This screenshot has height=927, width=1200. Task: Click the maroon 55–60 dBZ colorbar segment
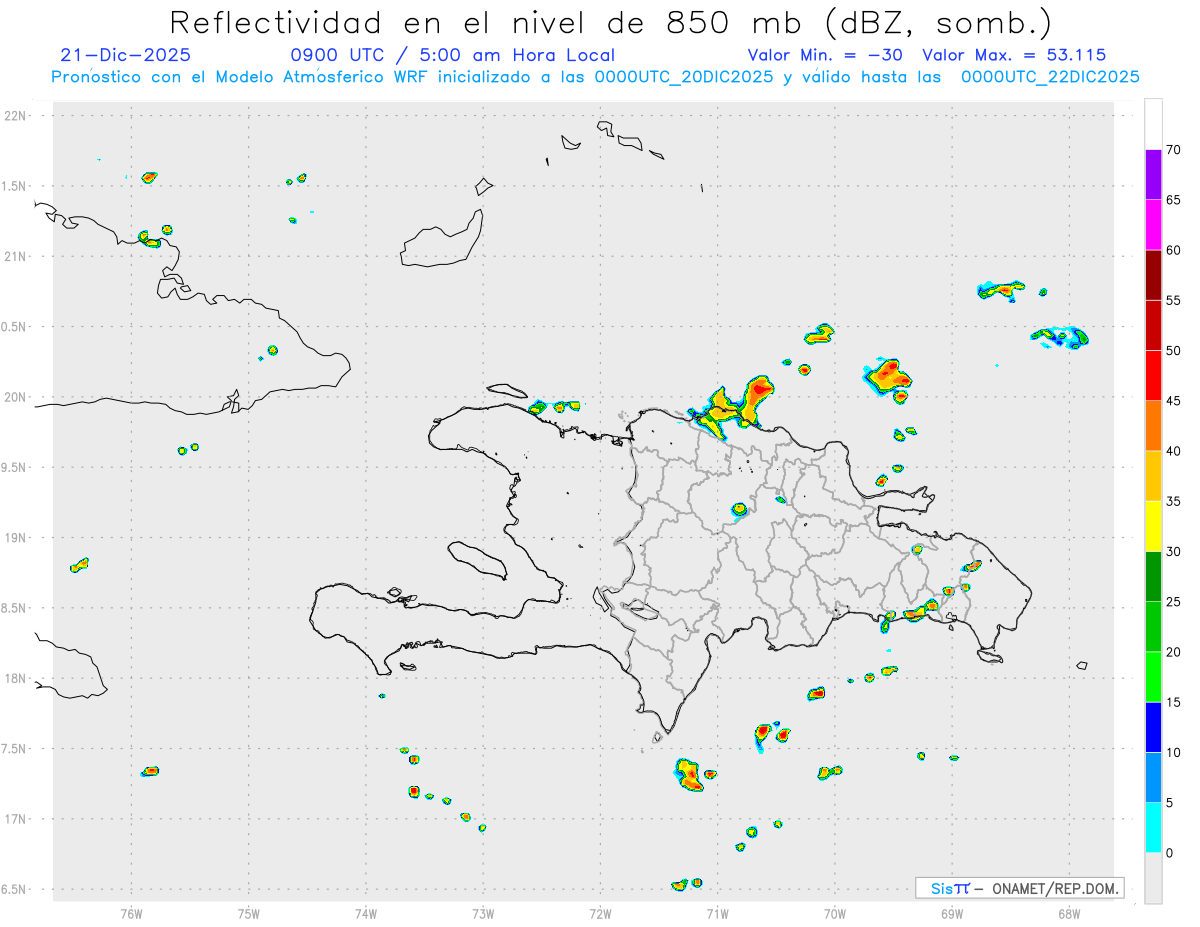[x=1153, y=275]
